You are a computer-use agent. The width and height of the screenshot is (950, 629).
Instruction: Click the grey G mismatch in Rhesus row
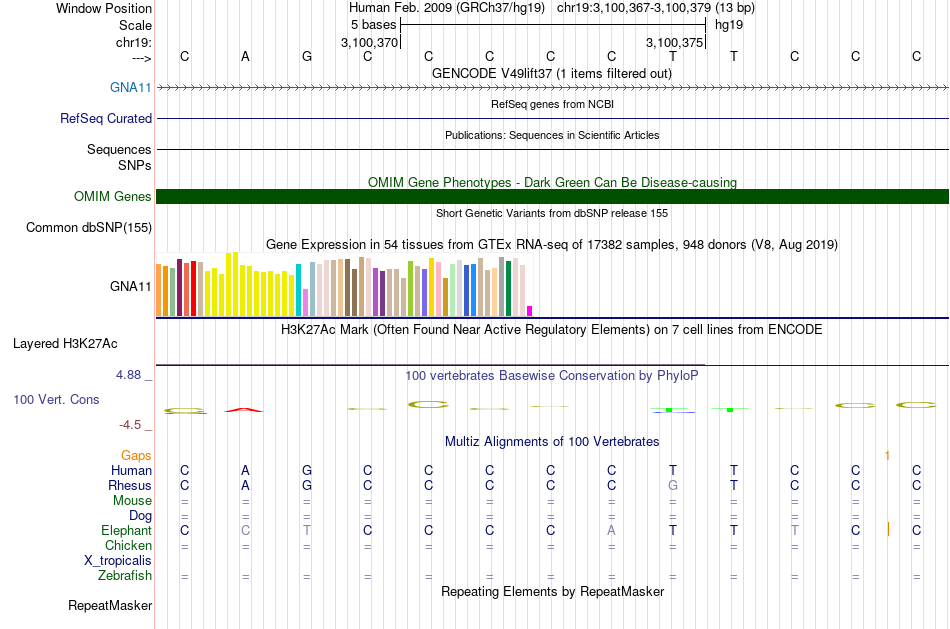673,485
